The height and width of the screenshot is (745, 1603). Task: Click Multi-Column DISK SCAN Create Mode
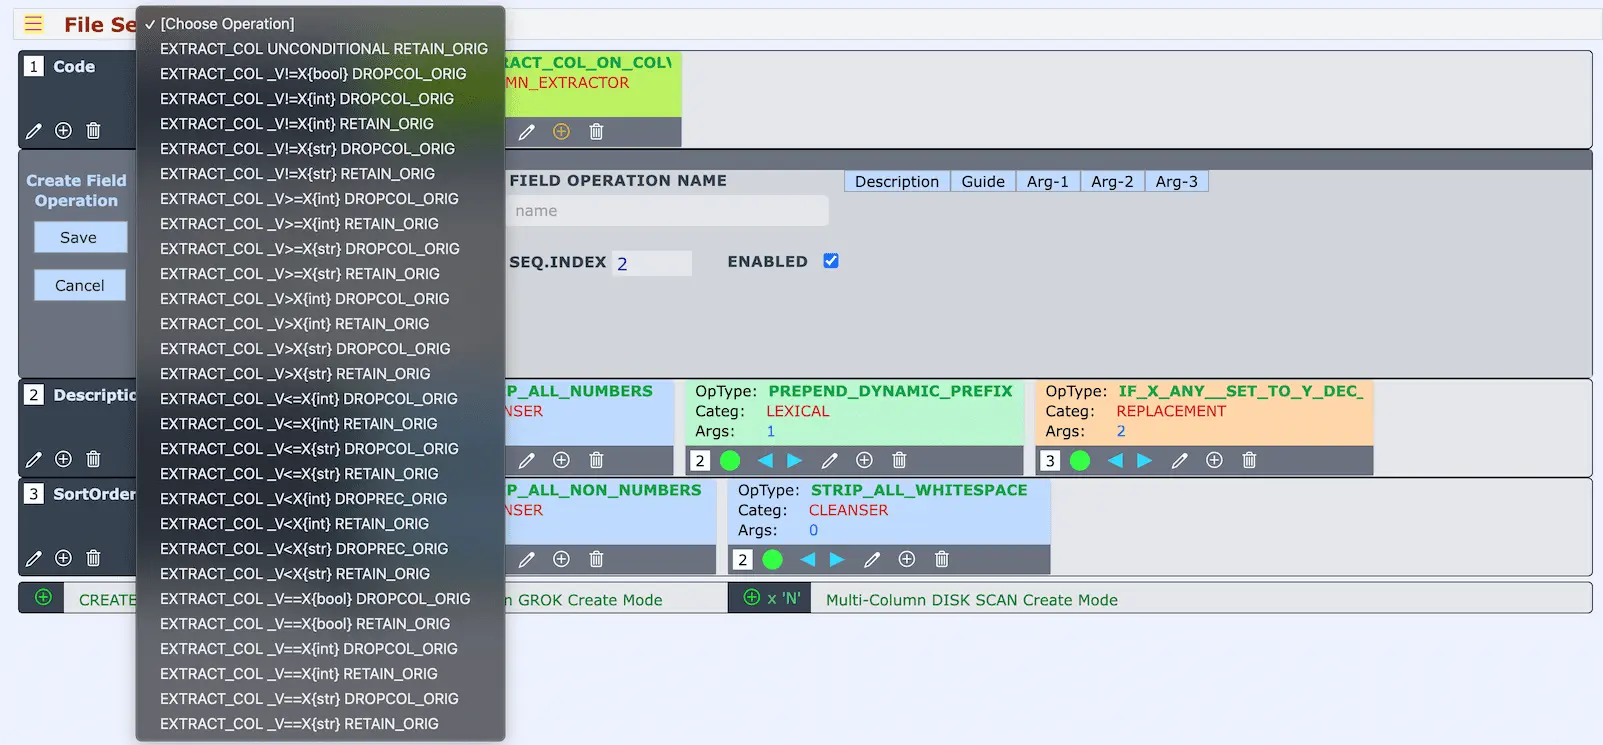(972, 600)
